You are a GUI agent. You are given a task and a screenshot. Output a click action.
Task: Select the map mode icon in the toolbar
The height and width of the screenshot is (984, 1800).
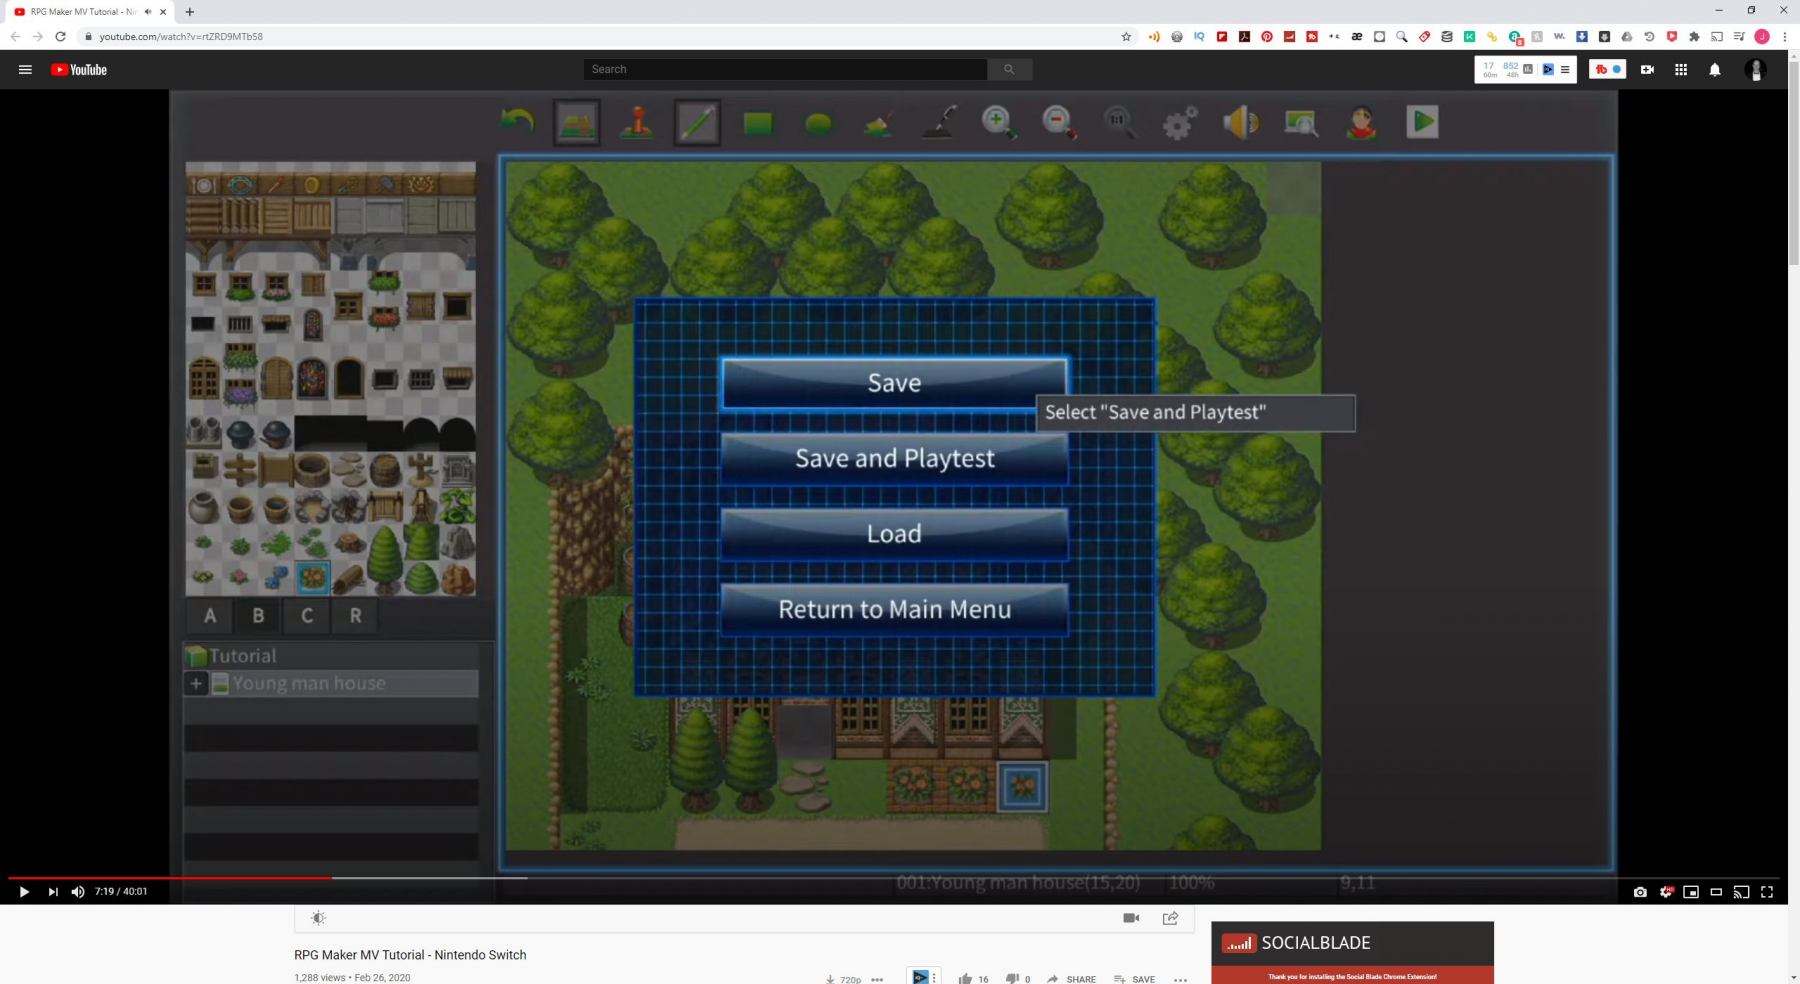pos(577,122)
